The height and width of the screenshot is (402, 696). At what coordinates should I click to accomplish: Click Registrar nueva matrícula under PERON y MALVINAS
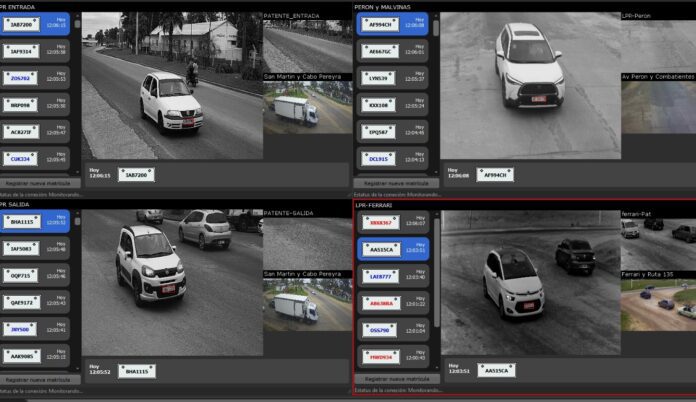396,183
